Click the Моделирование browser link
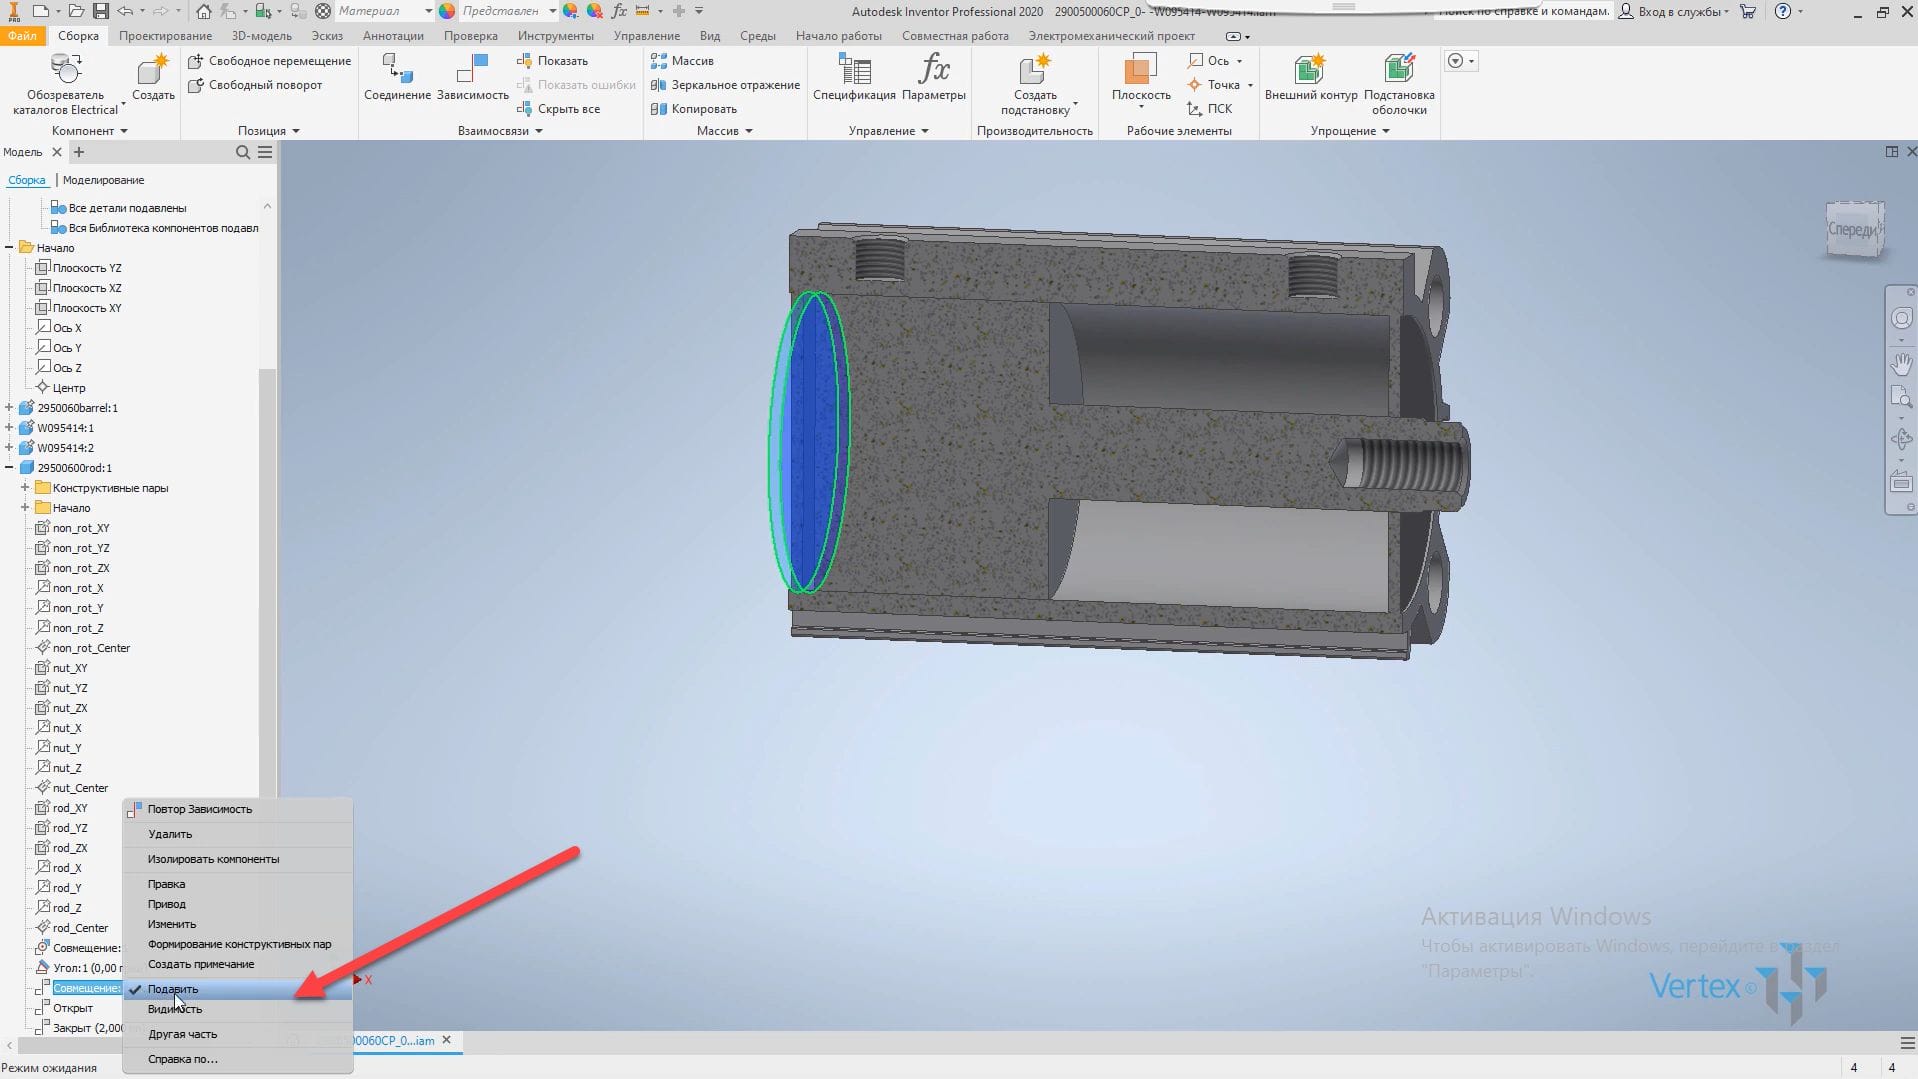The width and height of the screenshot is (1918, 1079). click(x=103, y=180)
